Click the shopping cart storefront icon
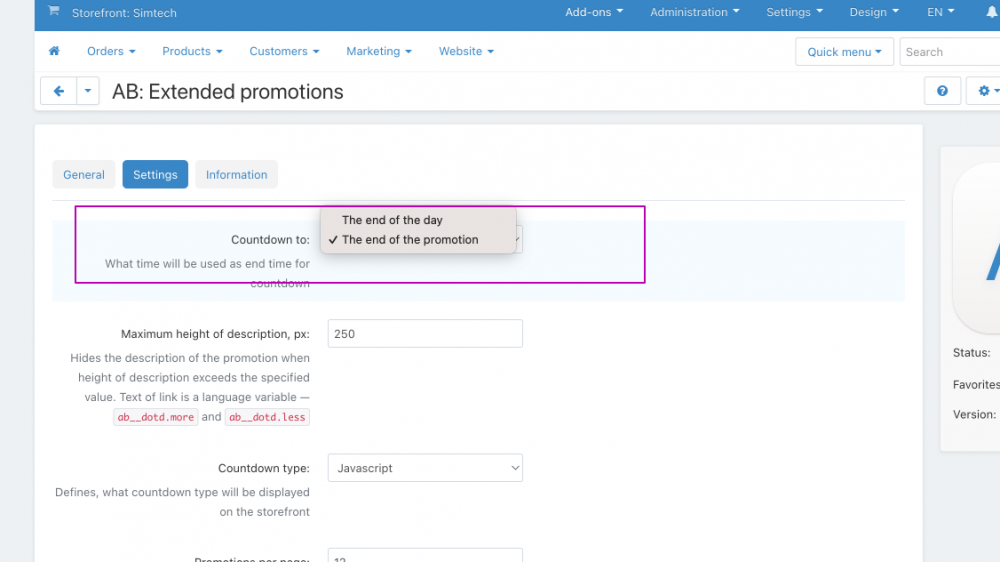The height and width of the screenshot is (562, 1000). pyautogui.click(x=53, y=12)
